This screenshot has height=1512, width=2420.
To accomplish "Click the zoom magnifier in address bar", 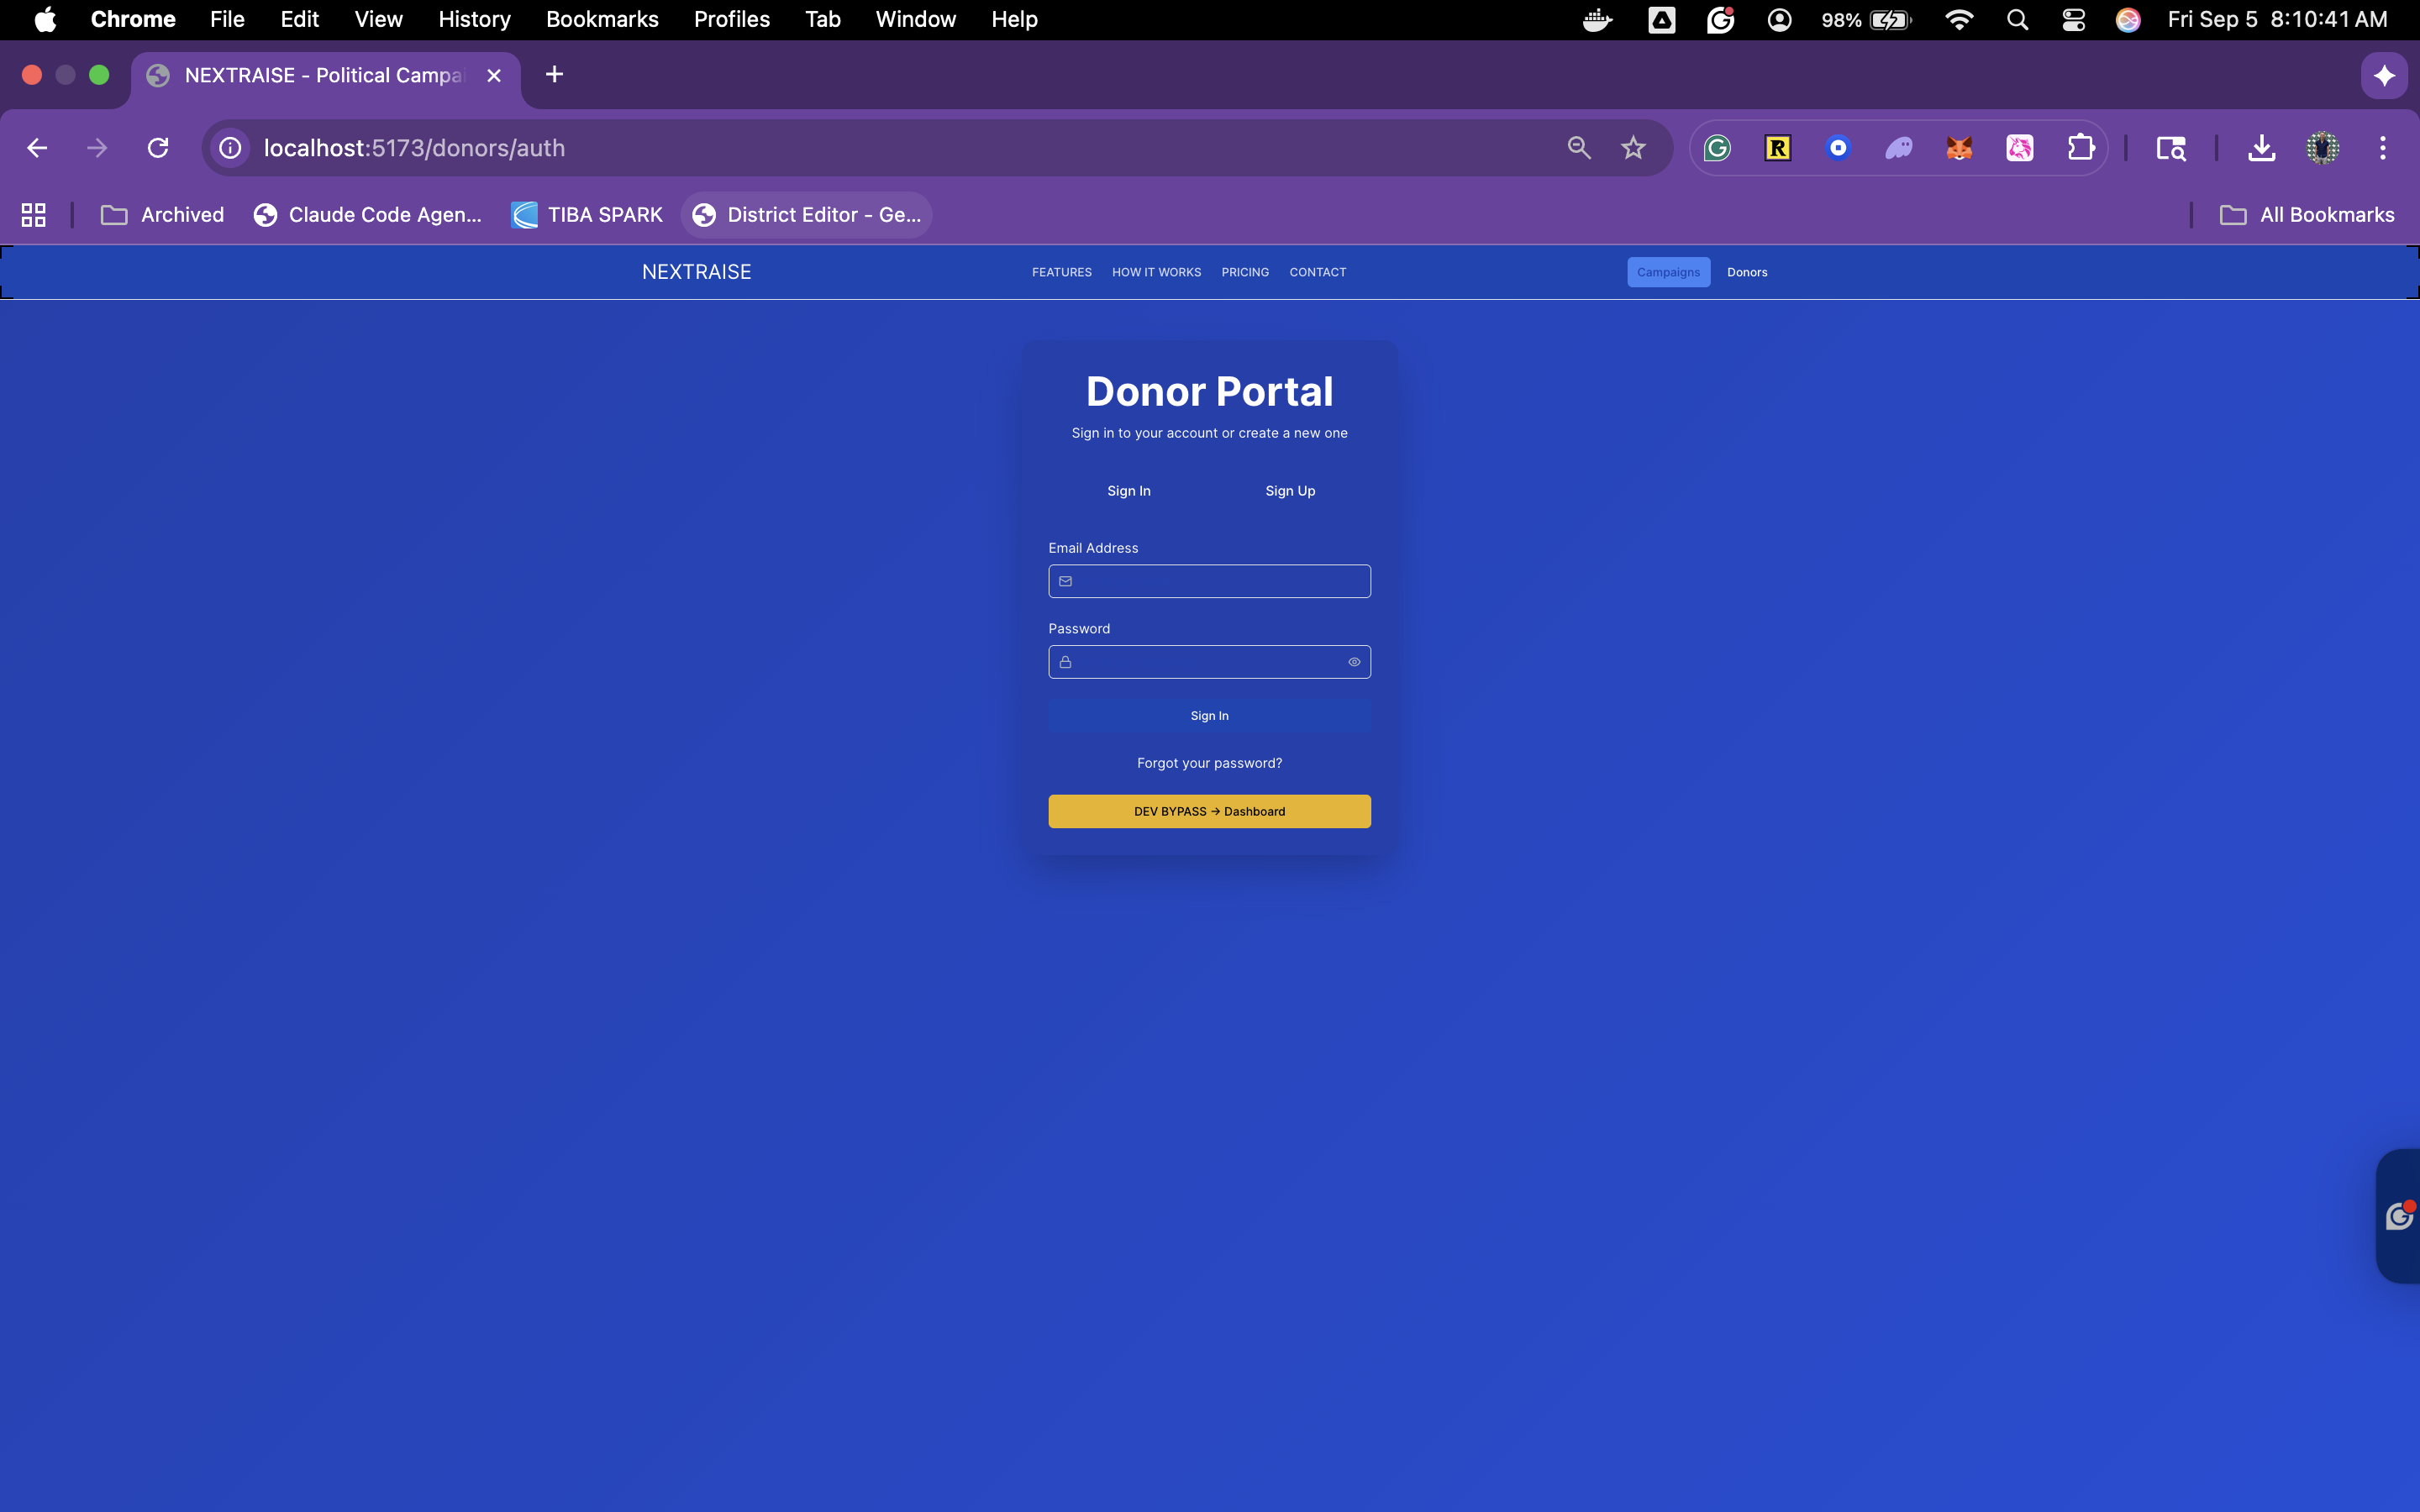I will [1578, 148].
